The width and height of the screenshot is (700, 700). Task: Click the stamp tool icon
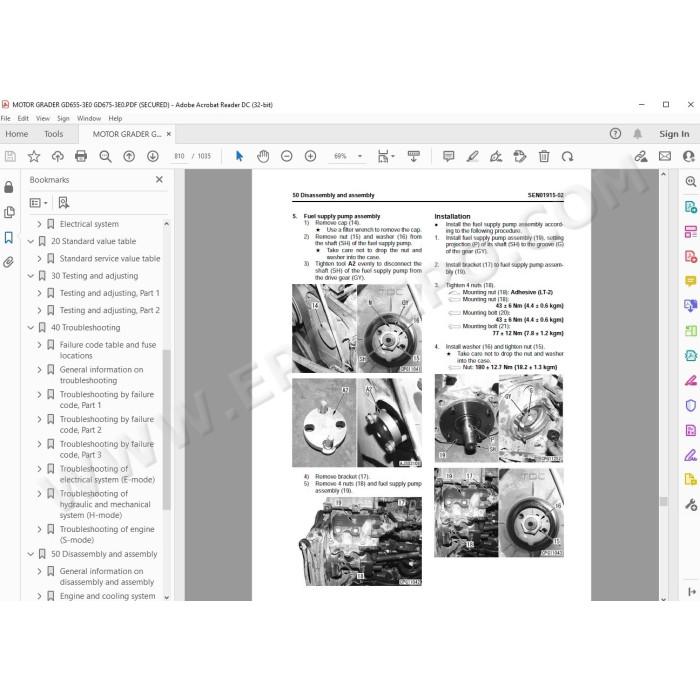pyautogui.click(x=520, y=156)
